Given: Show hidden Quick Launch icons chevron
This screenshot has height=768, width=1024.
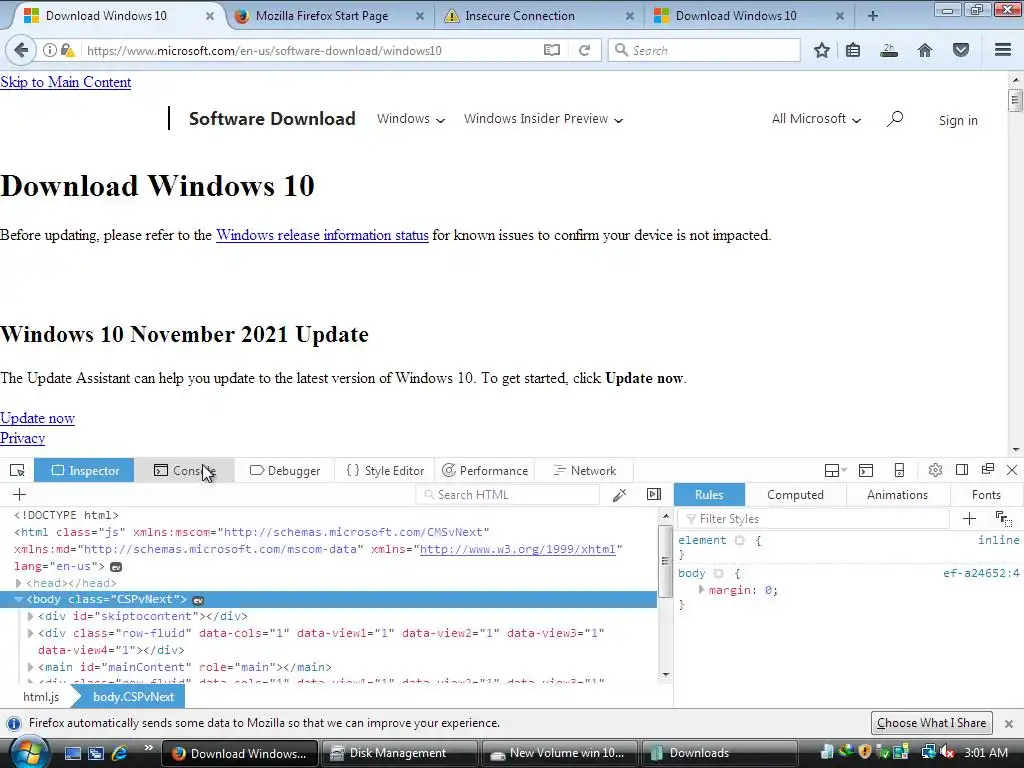Looking at the screenshot, I should pos(148,748).
